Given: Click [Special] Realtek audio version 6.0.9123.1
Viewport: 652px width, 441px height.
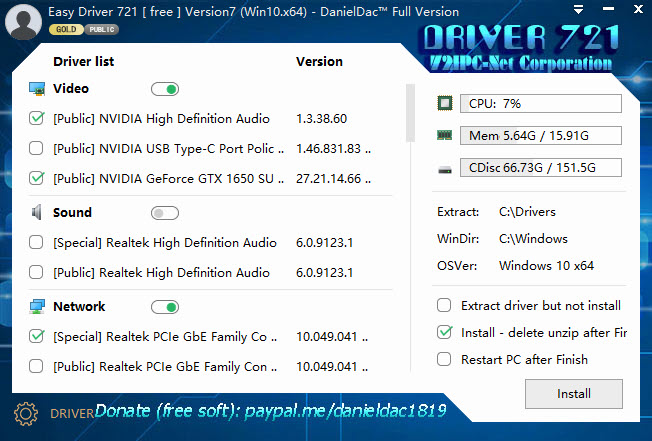Looking at the screenshot, I should coord(324,243).
